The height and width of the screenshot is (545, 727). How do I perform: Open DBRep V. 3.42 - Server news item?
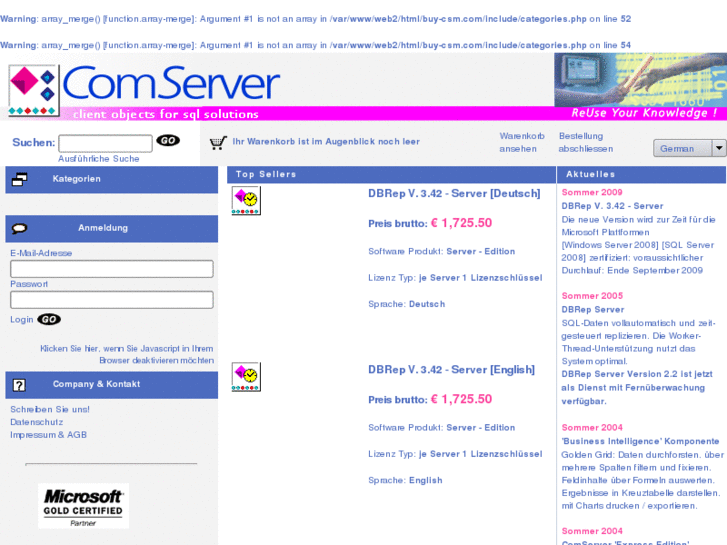click(x=612, y=206)
